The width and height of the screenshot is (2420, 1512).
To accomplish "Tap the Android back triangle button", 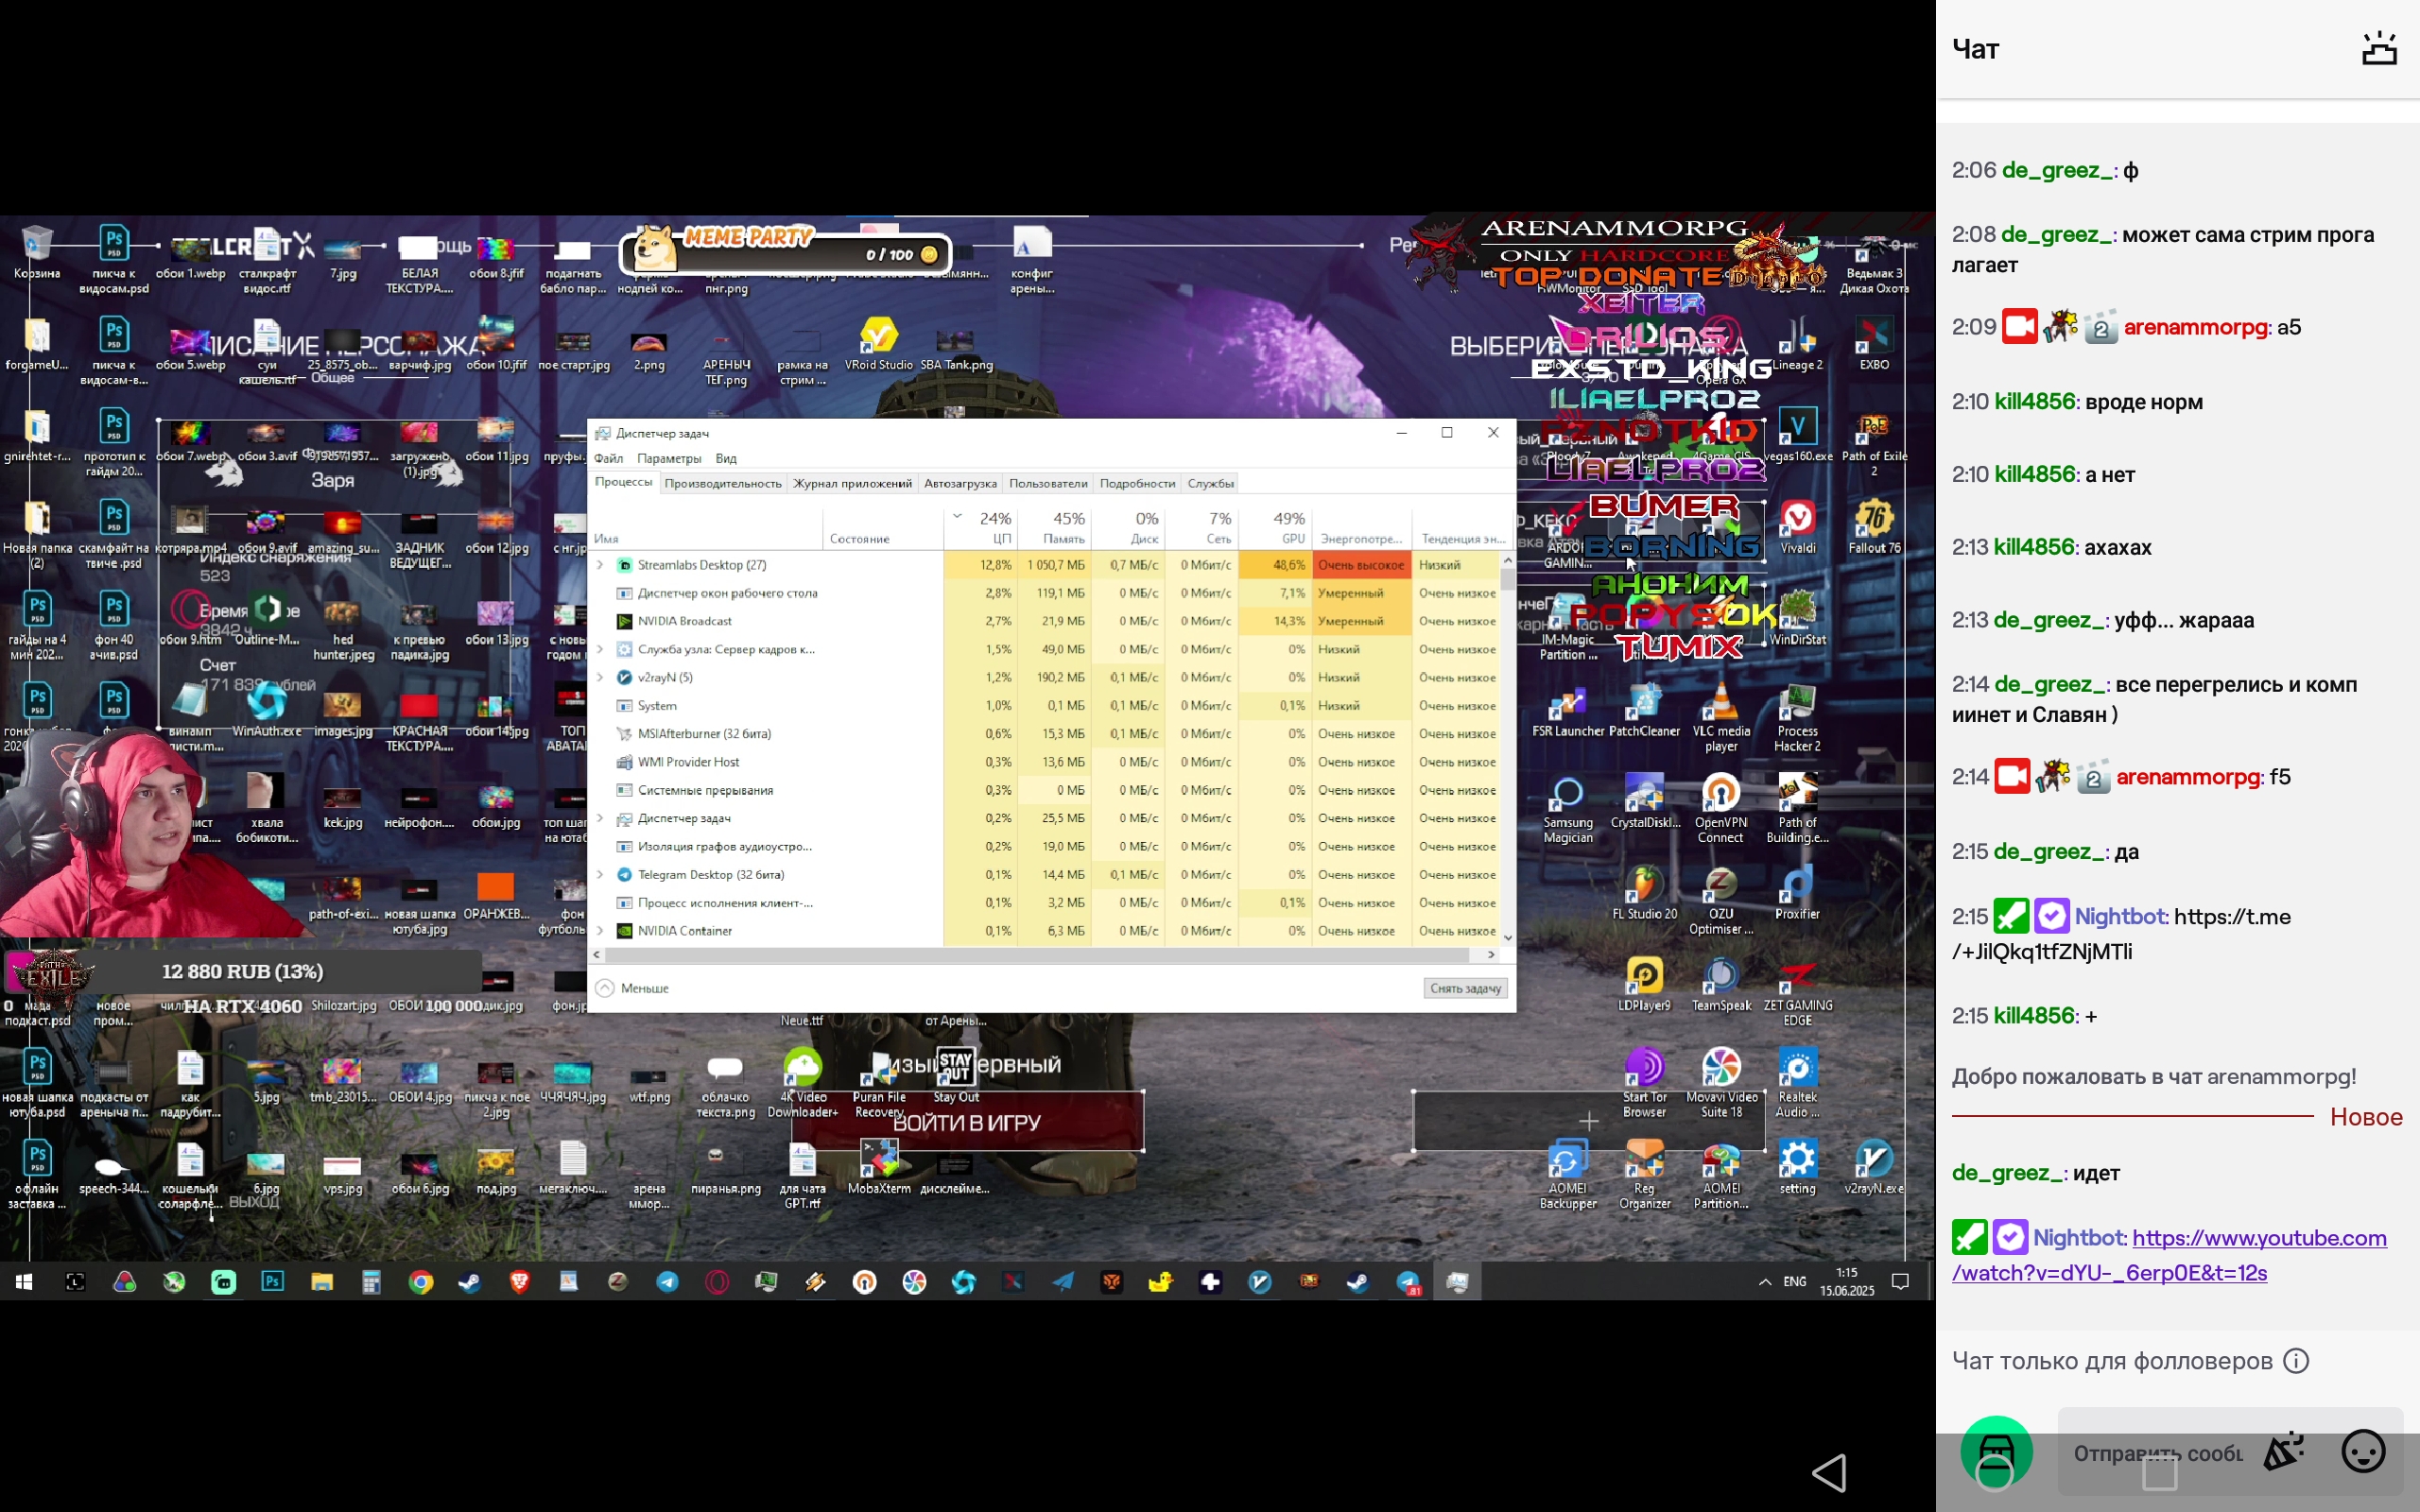I will [x=1830, y=1472].
